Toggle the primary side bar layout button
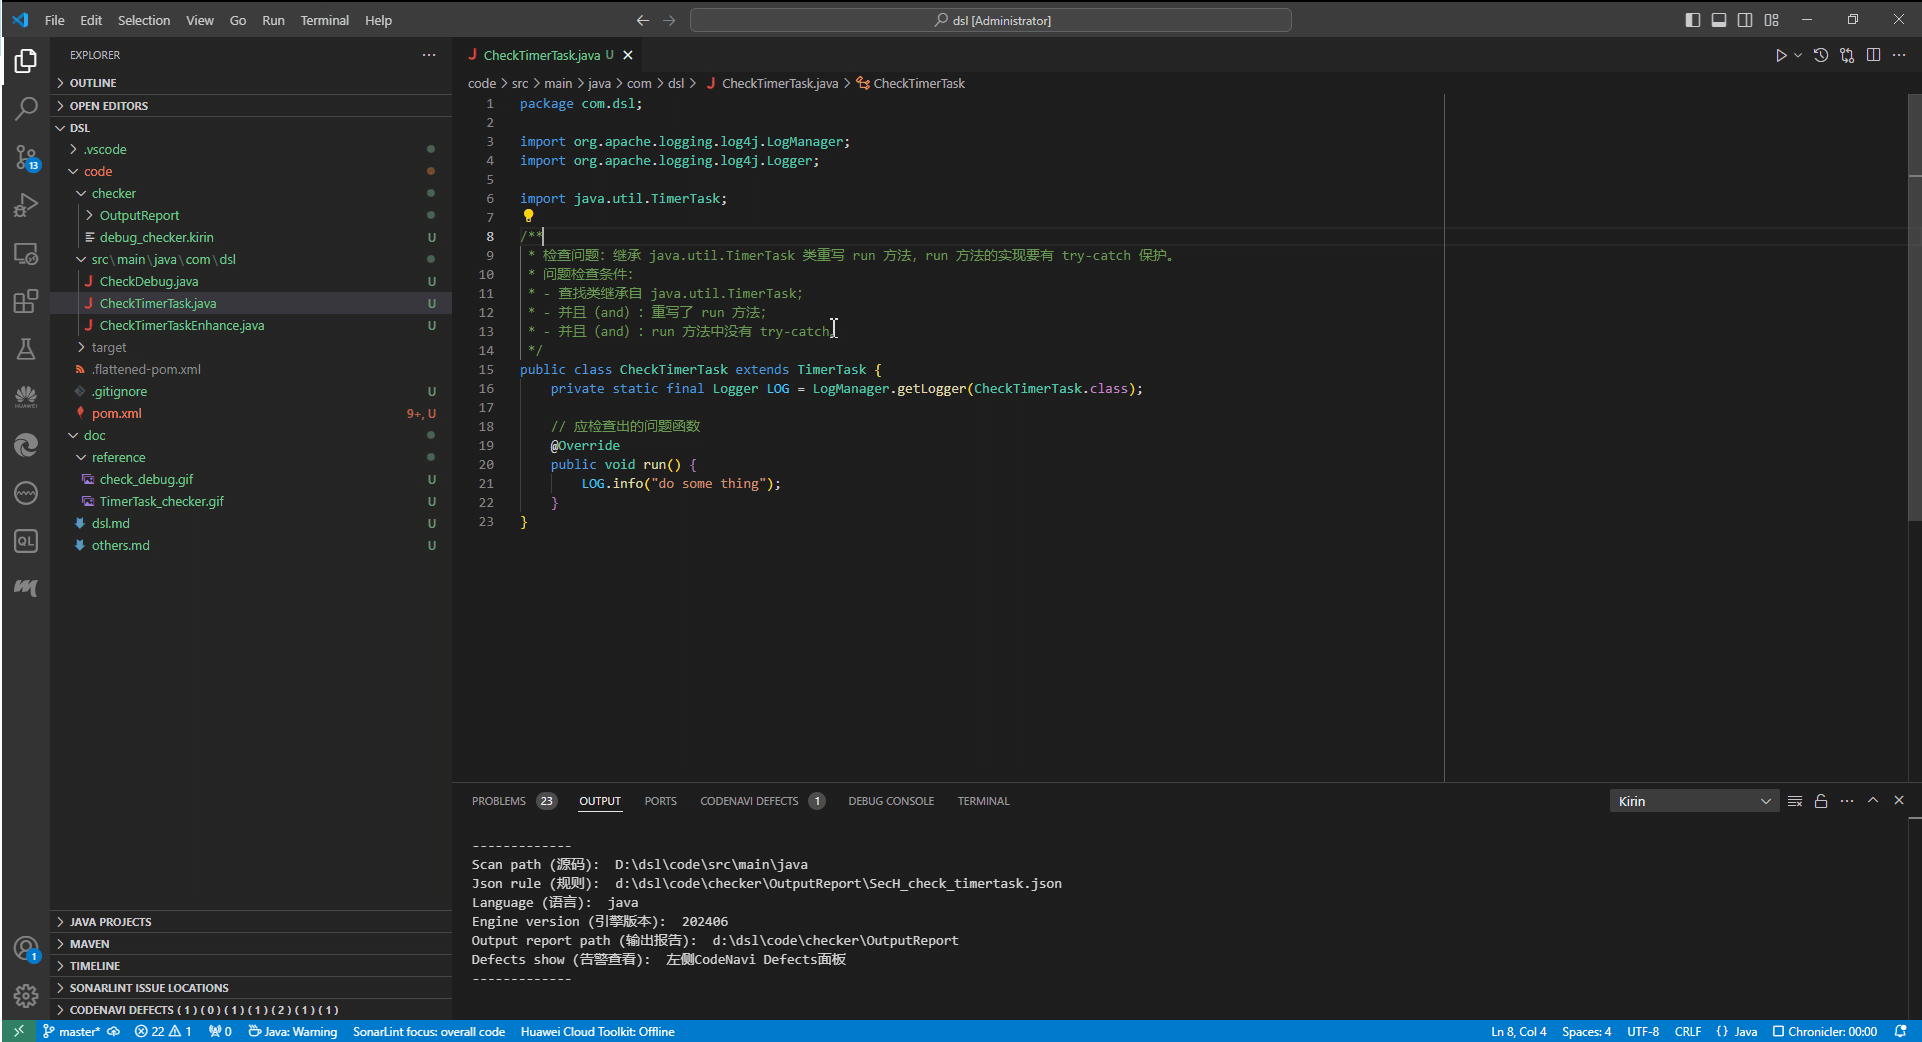Viewport: 1922px width, 1042px height. [x=1692, y=20]
